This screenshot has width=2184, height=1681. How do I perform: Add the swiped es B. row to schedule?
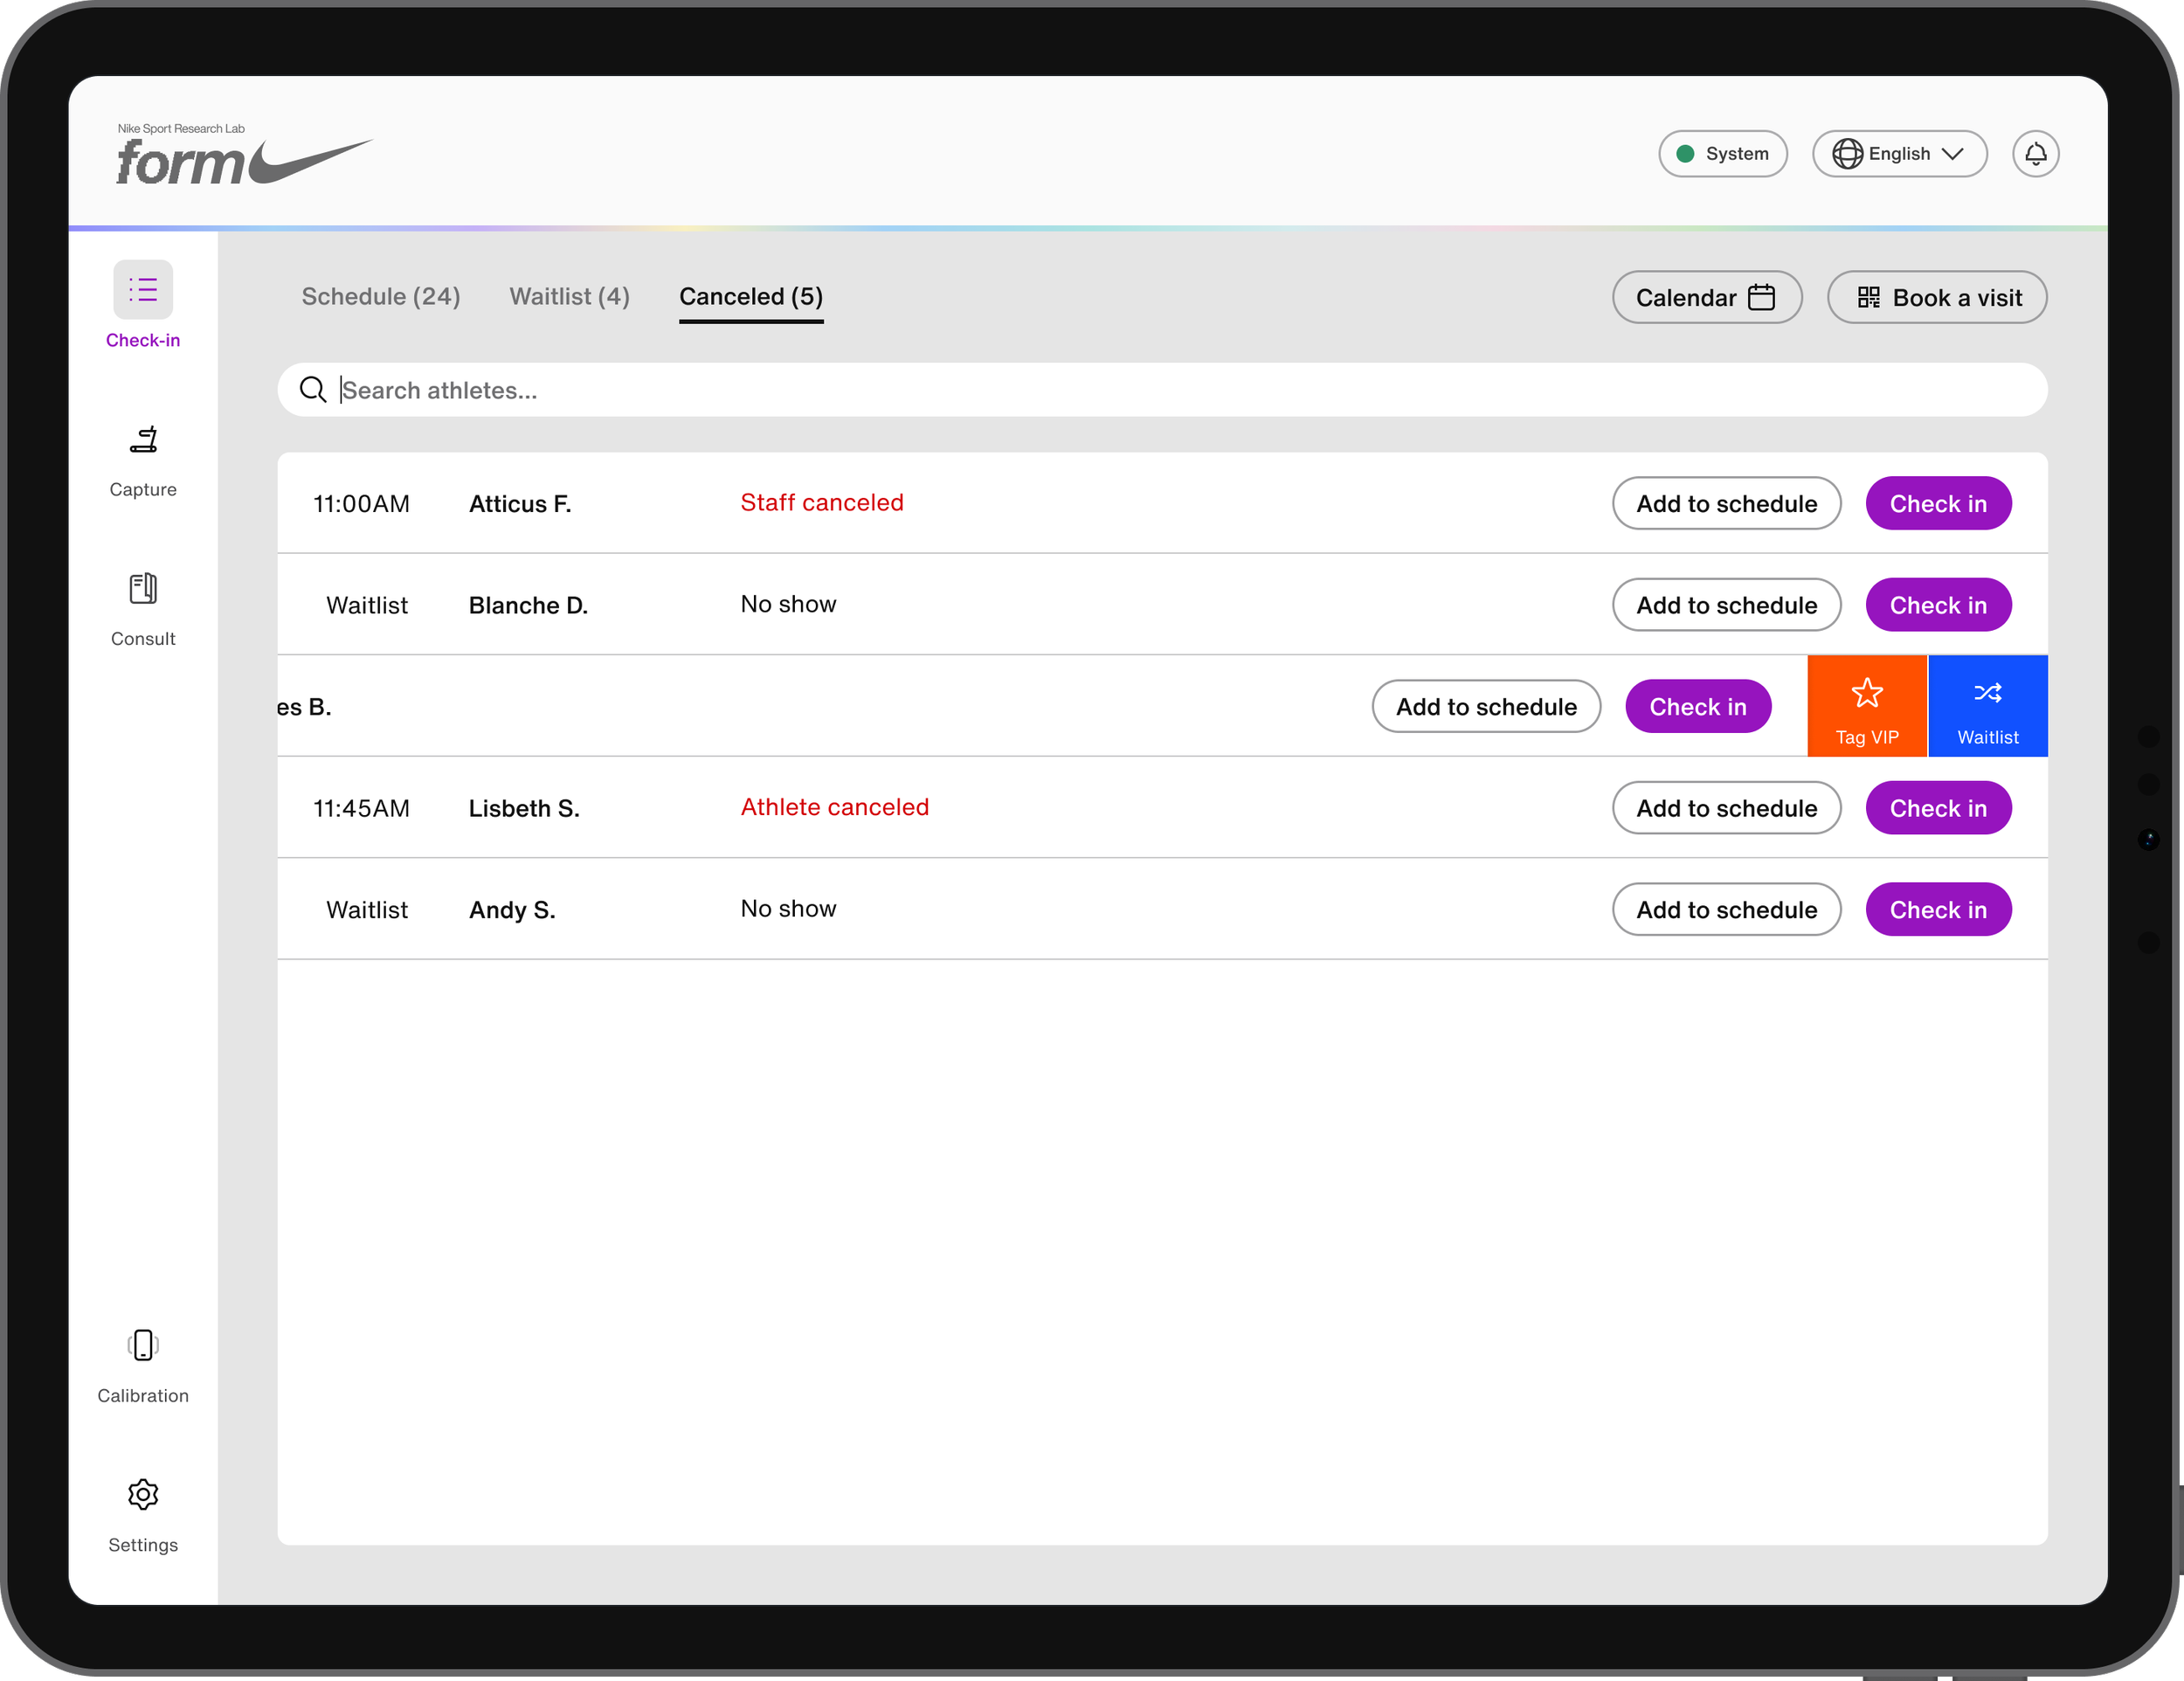tap(1486, 706)
